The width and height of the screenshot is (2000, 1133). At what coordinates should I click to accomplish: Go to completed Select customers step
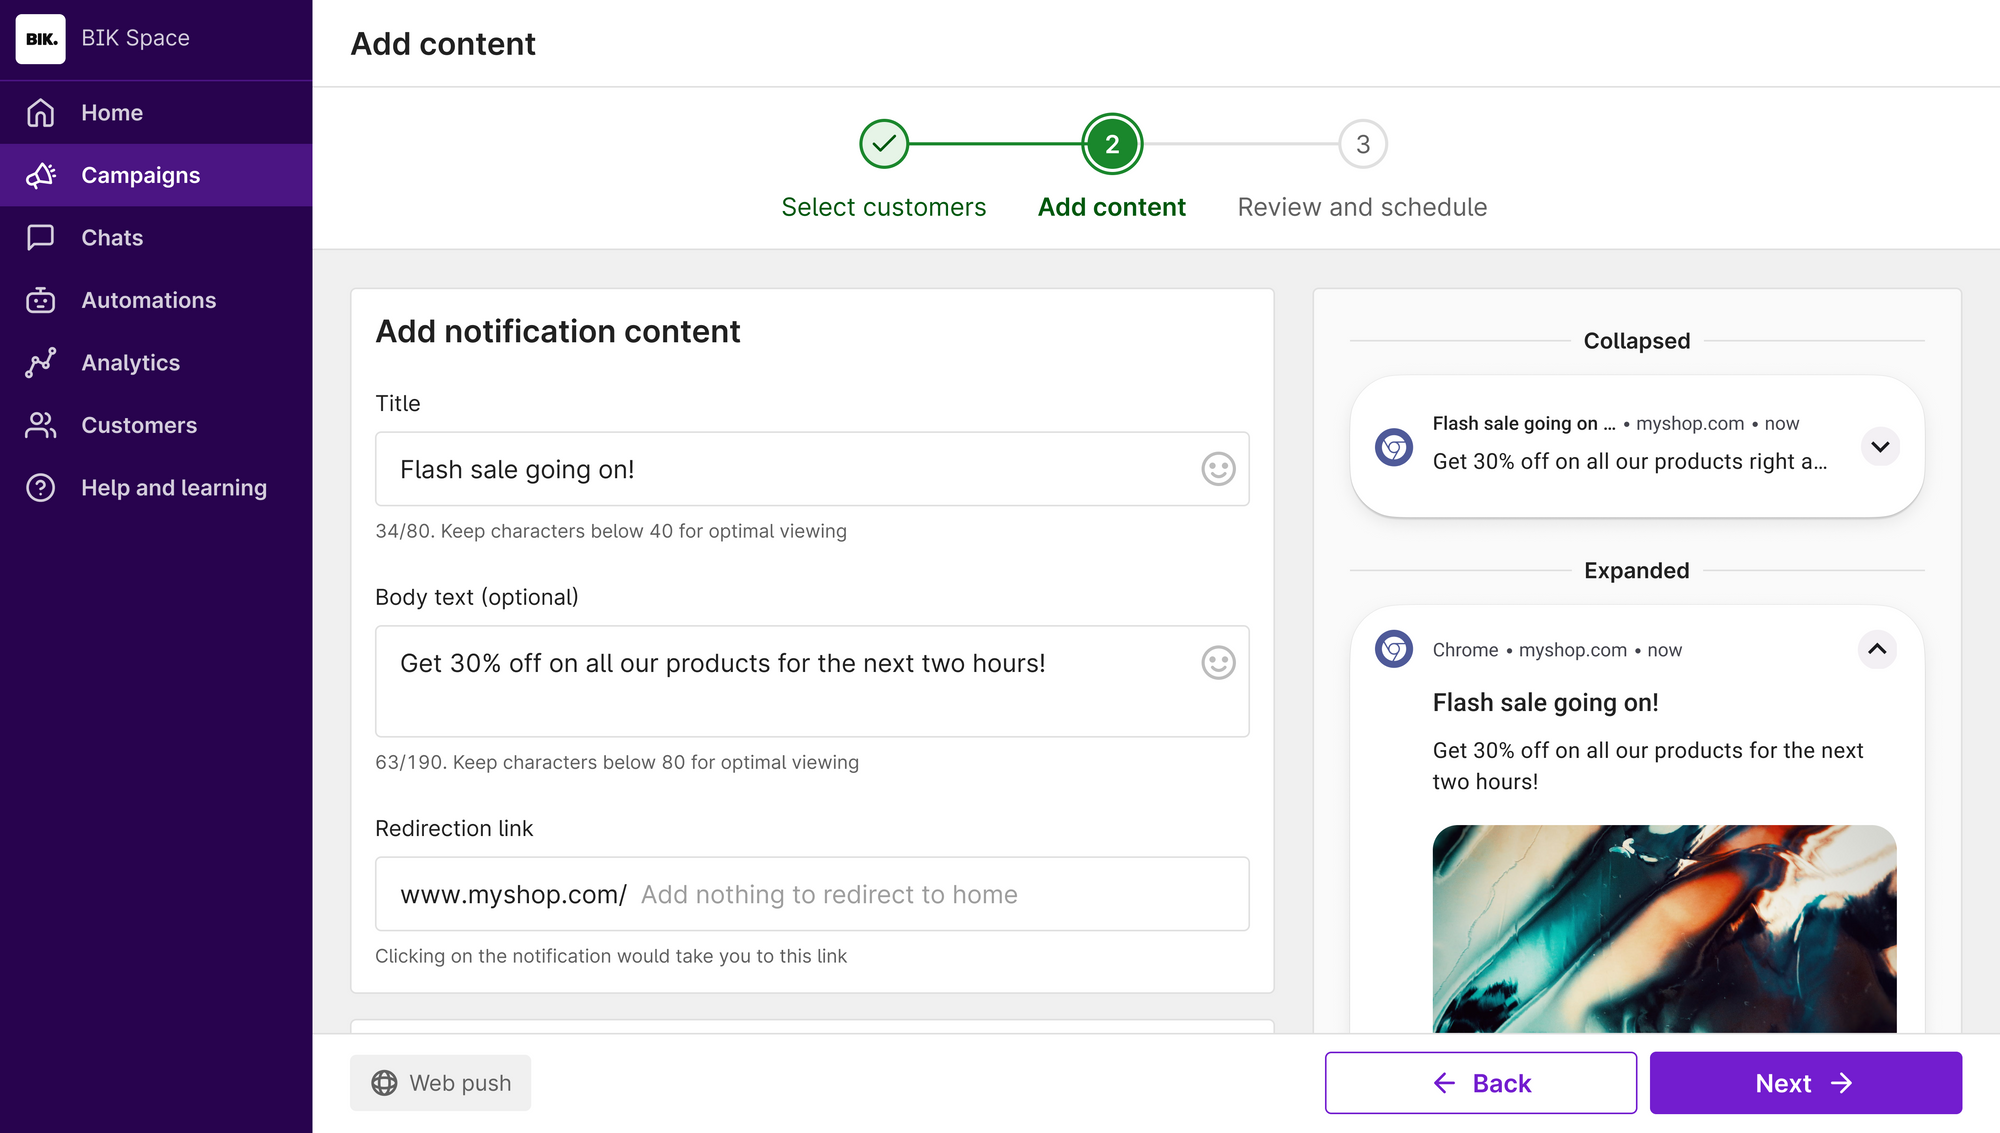tap(884, 145)
